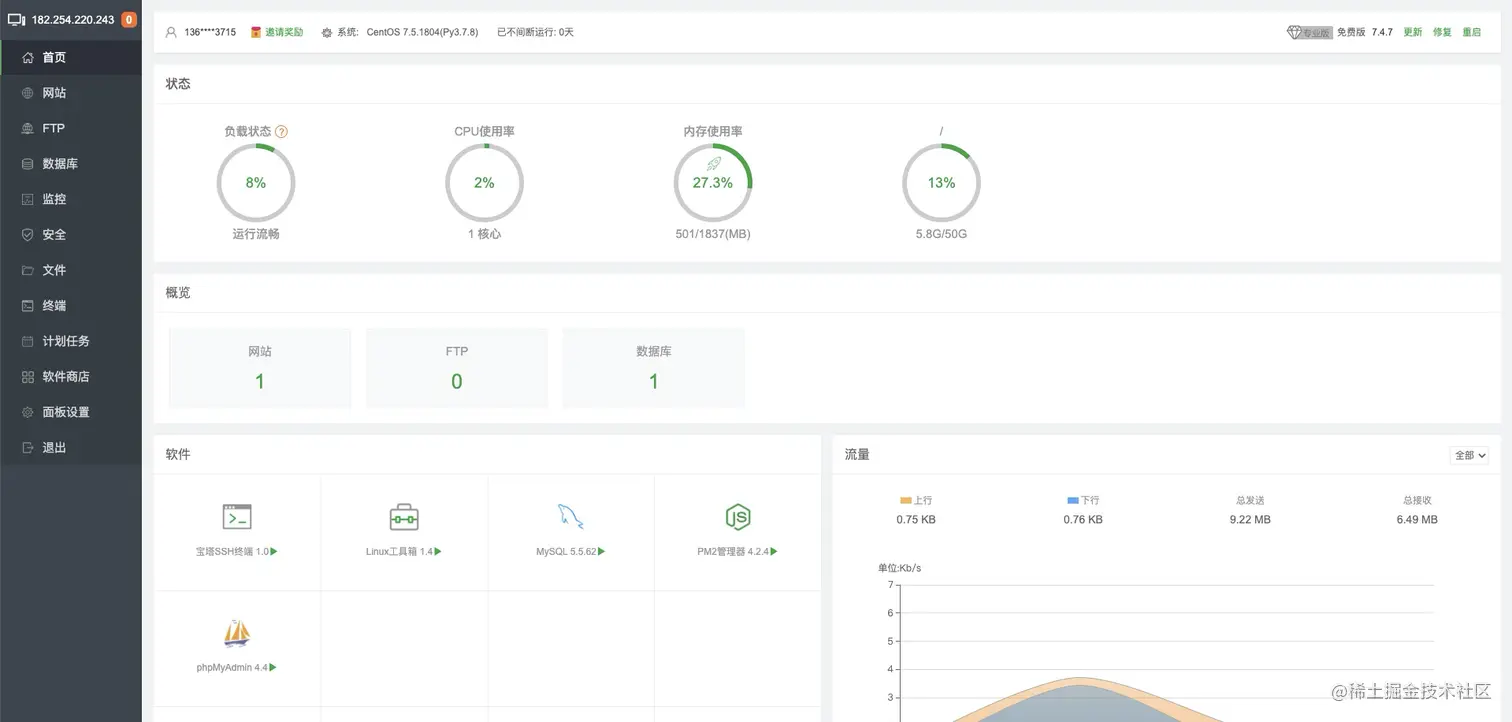Open the 全部 traffic interface dropdown
Screen dimensions: 1512x722
[1469, 455]
